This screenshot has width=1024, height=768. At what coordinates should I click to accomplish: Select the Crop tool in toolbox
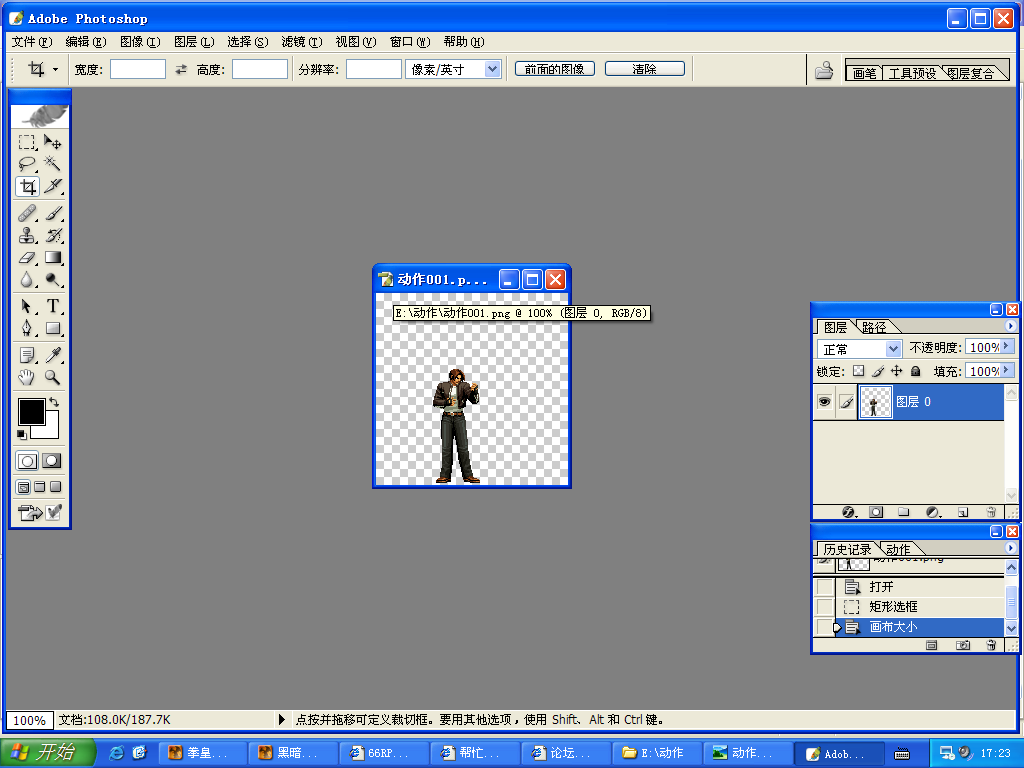tap(27, 187)
